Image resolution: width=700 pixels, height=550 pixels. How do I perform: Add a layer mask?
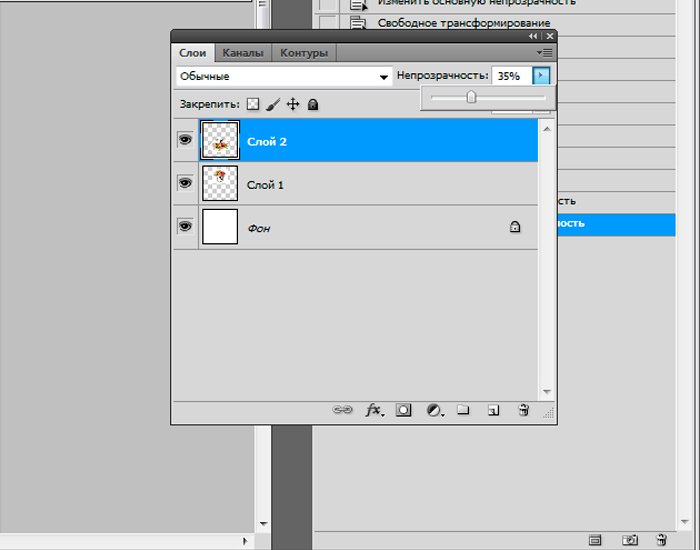[403, 410]
